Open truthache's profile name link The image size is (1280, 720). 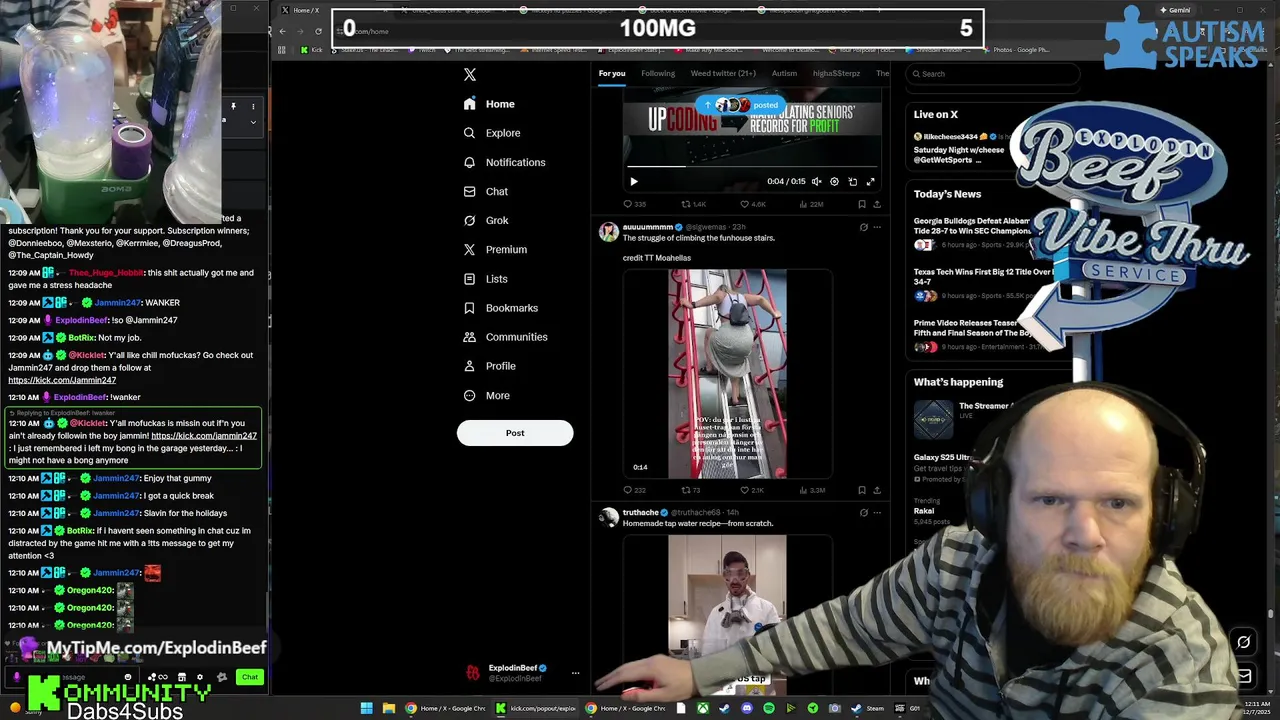(x=640, y=513)
